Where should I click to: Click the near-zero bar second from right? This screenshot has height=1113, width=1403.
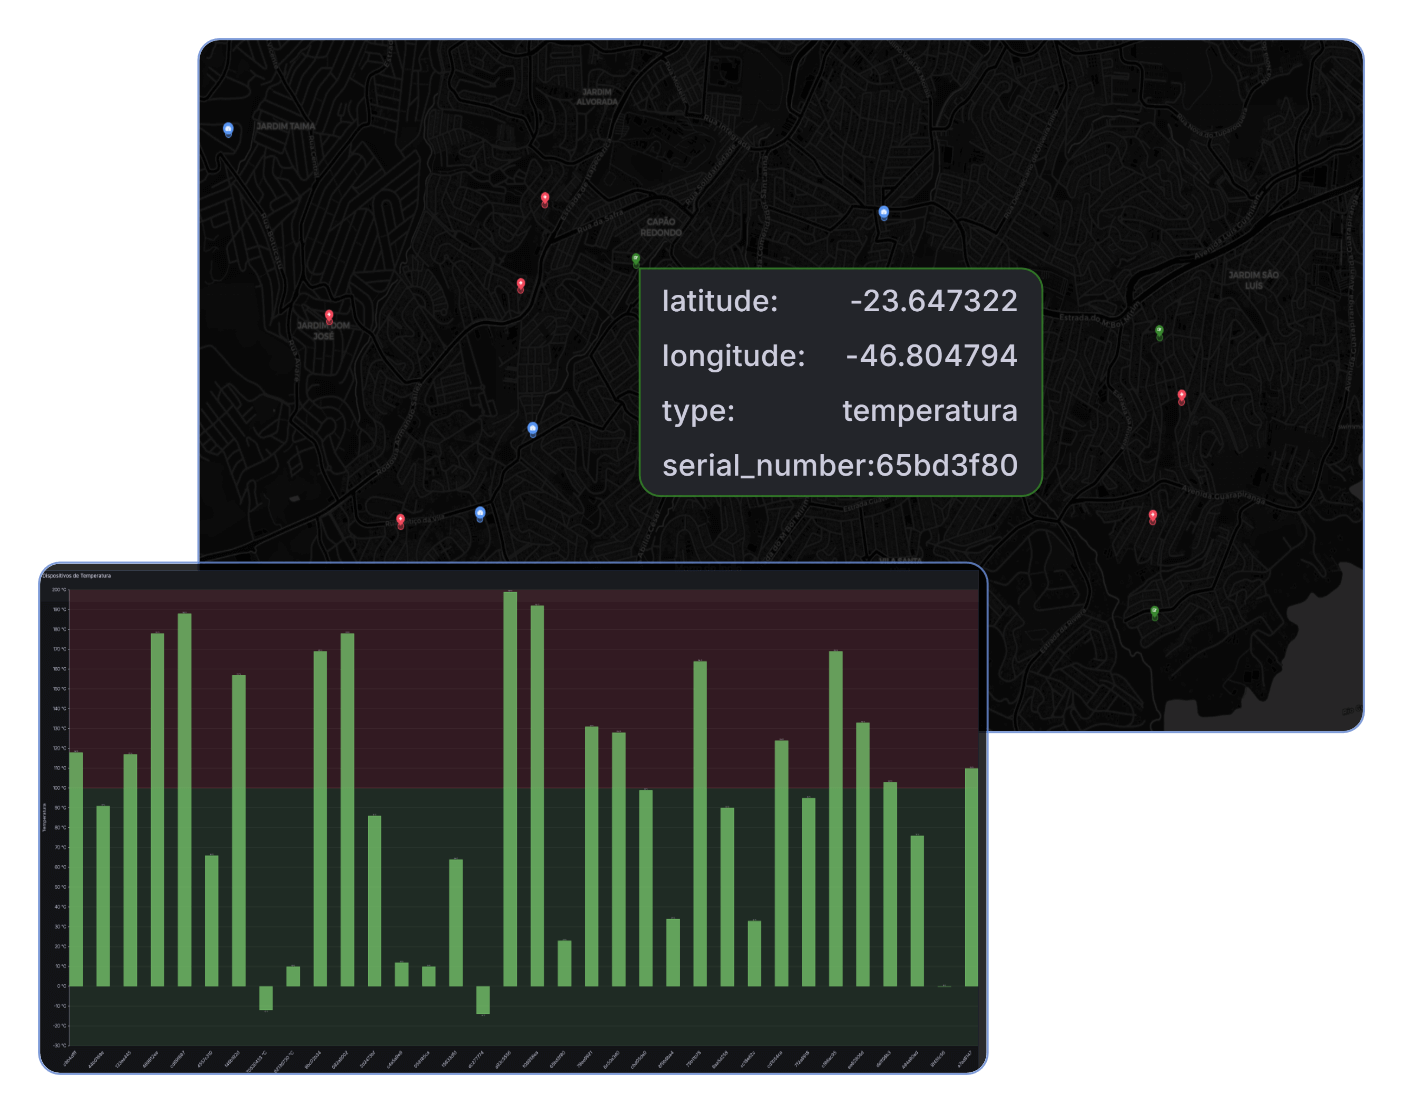coord(944,986)
